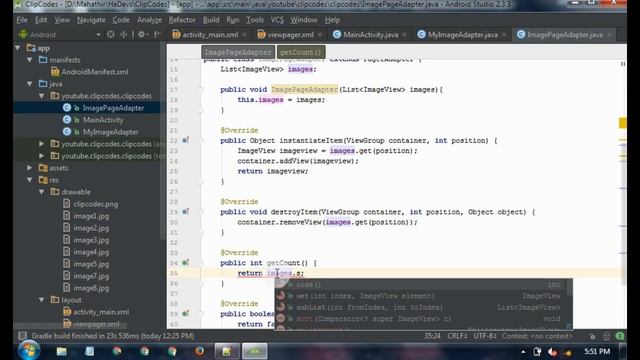Click the 35:24 cursor position indicator
Viewport: 640px width, 360px height.
click(x=432, y=336)
